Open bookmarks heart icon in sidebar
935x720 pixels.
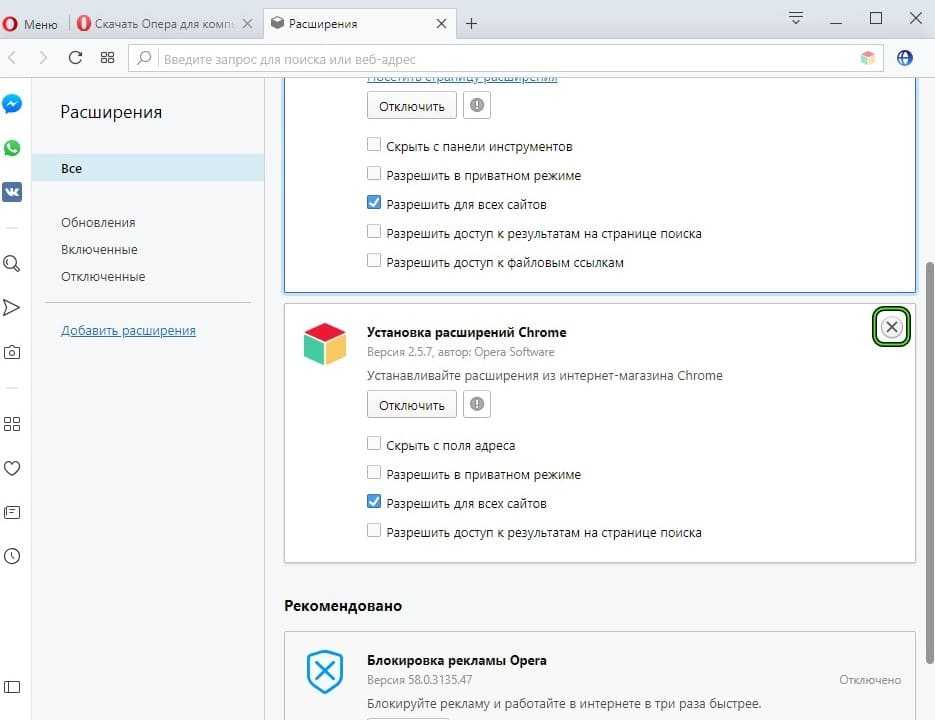(12, 468)
